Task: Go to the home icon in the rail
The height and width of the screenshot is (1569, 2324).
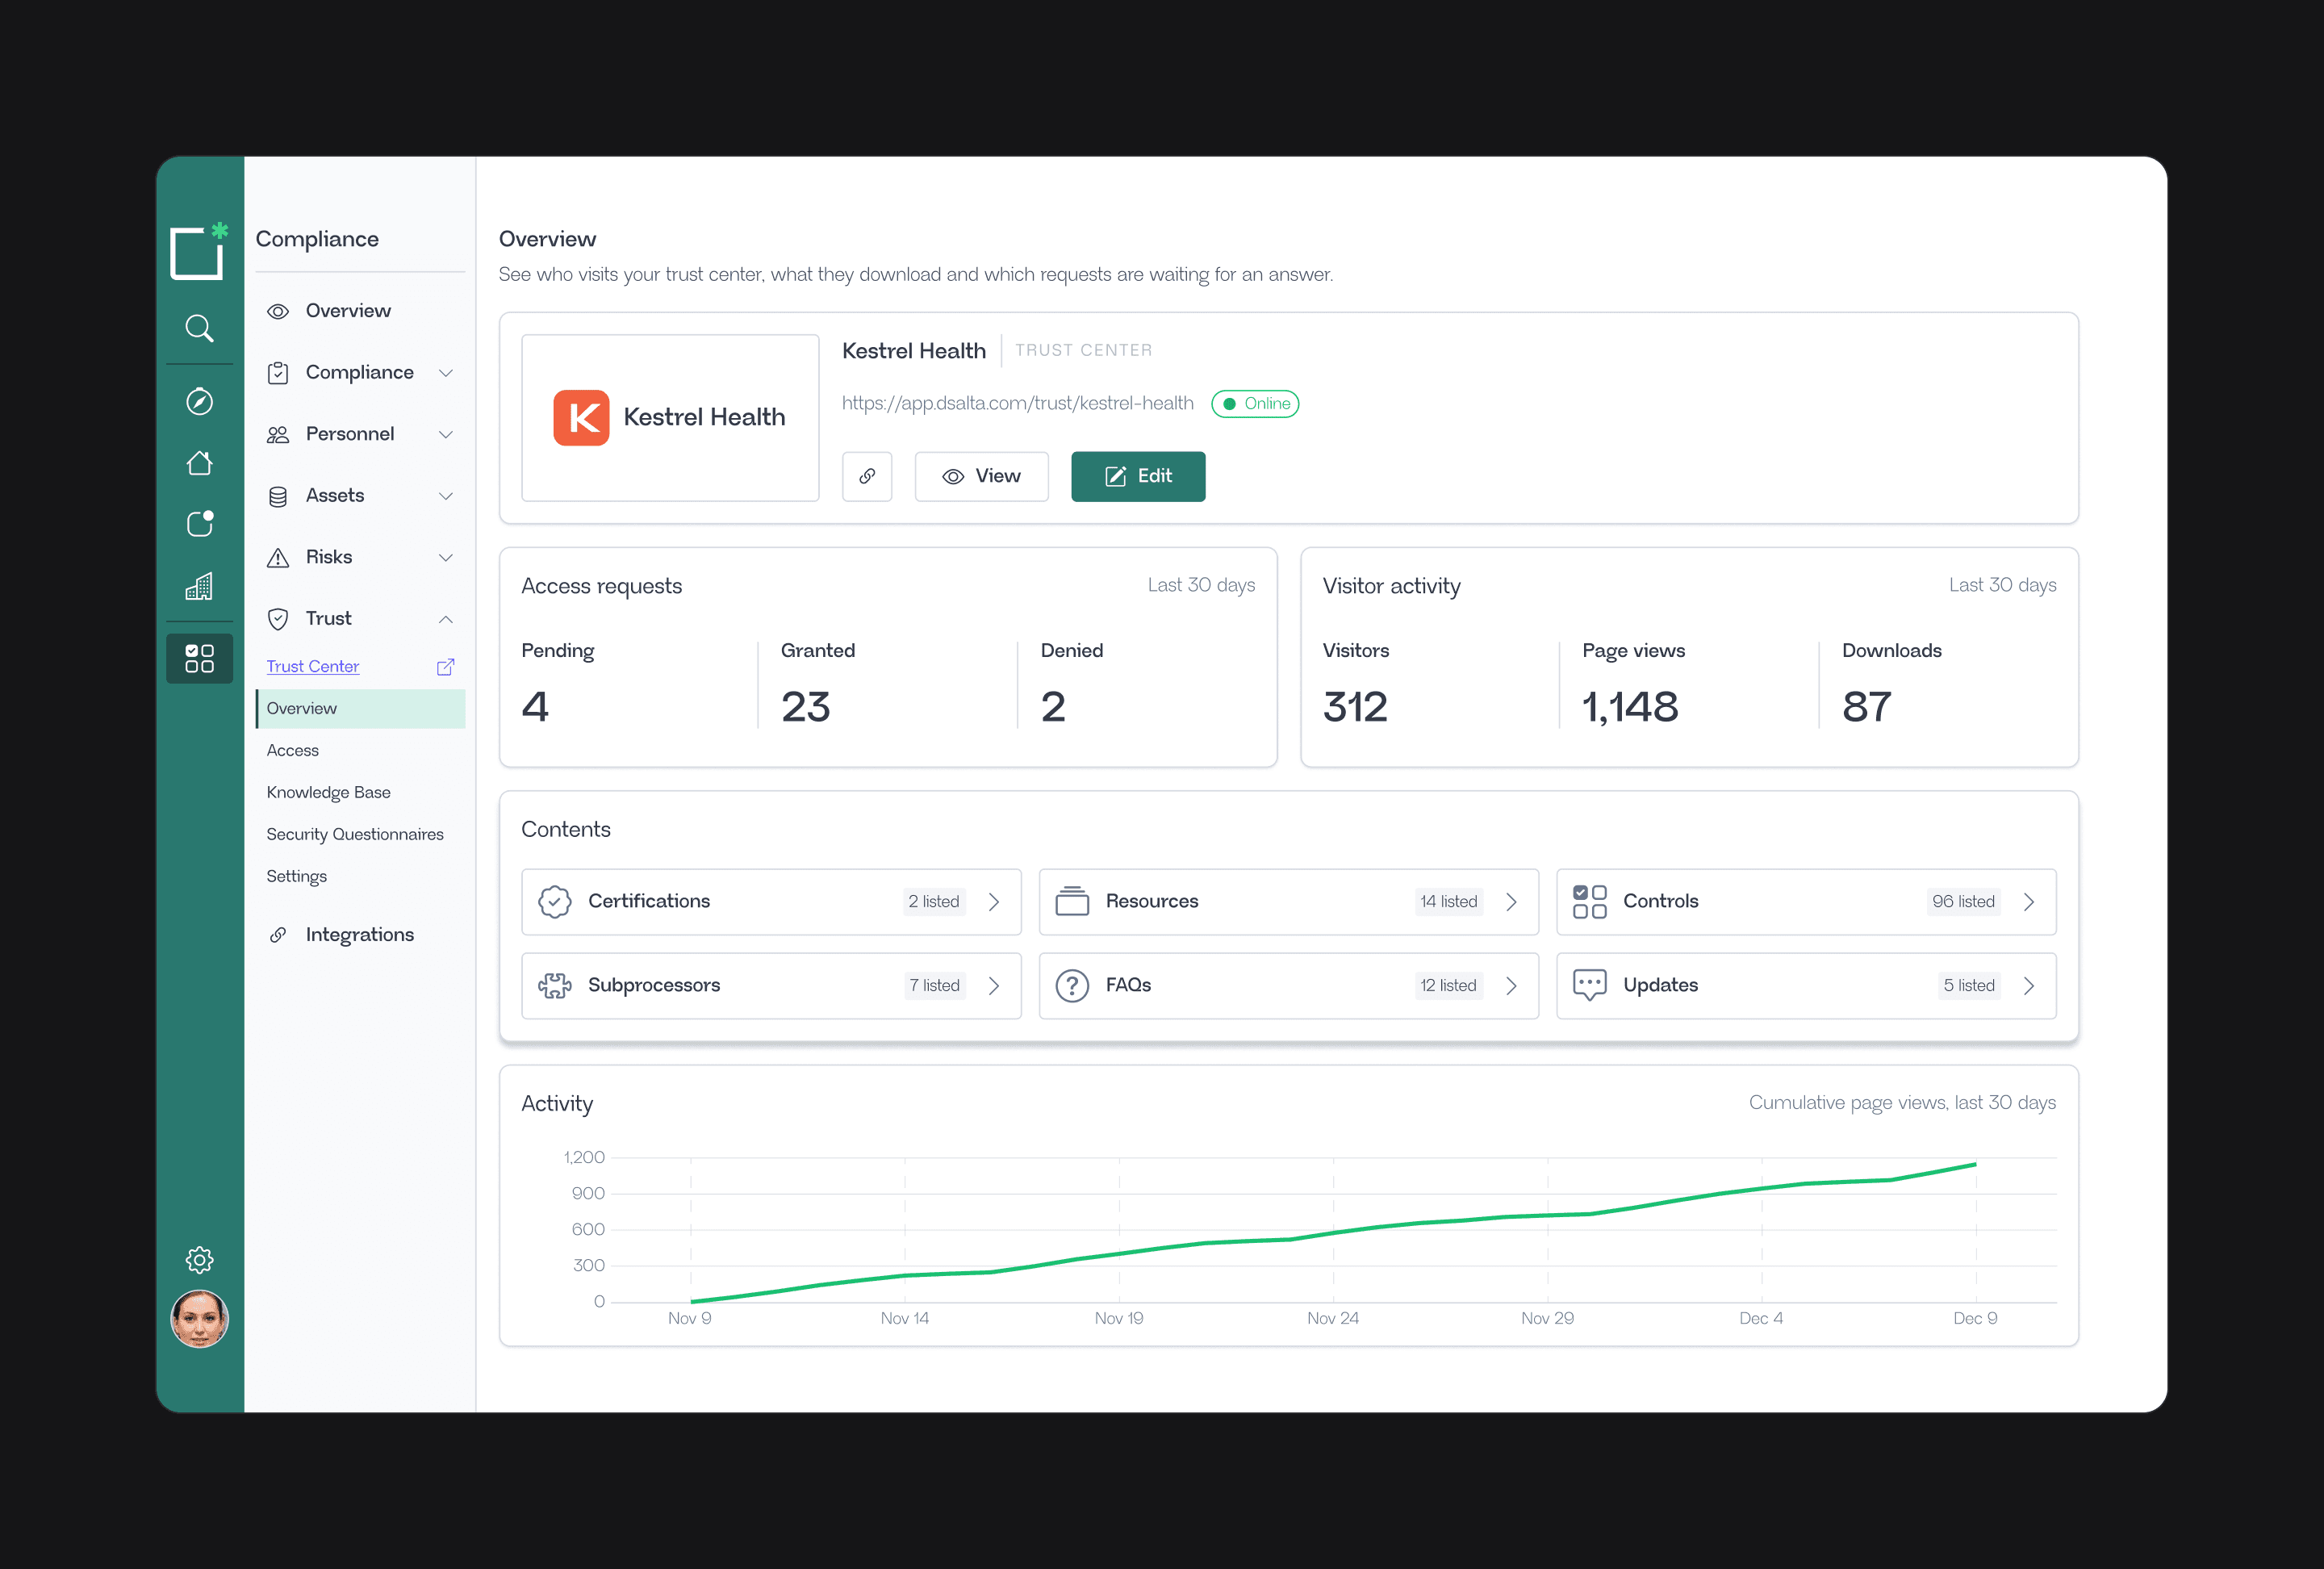Action: point(199,463)
